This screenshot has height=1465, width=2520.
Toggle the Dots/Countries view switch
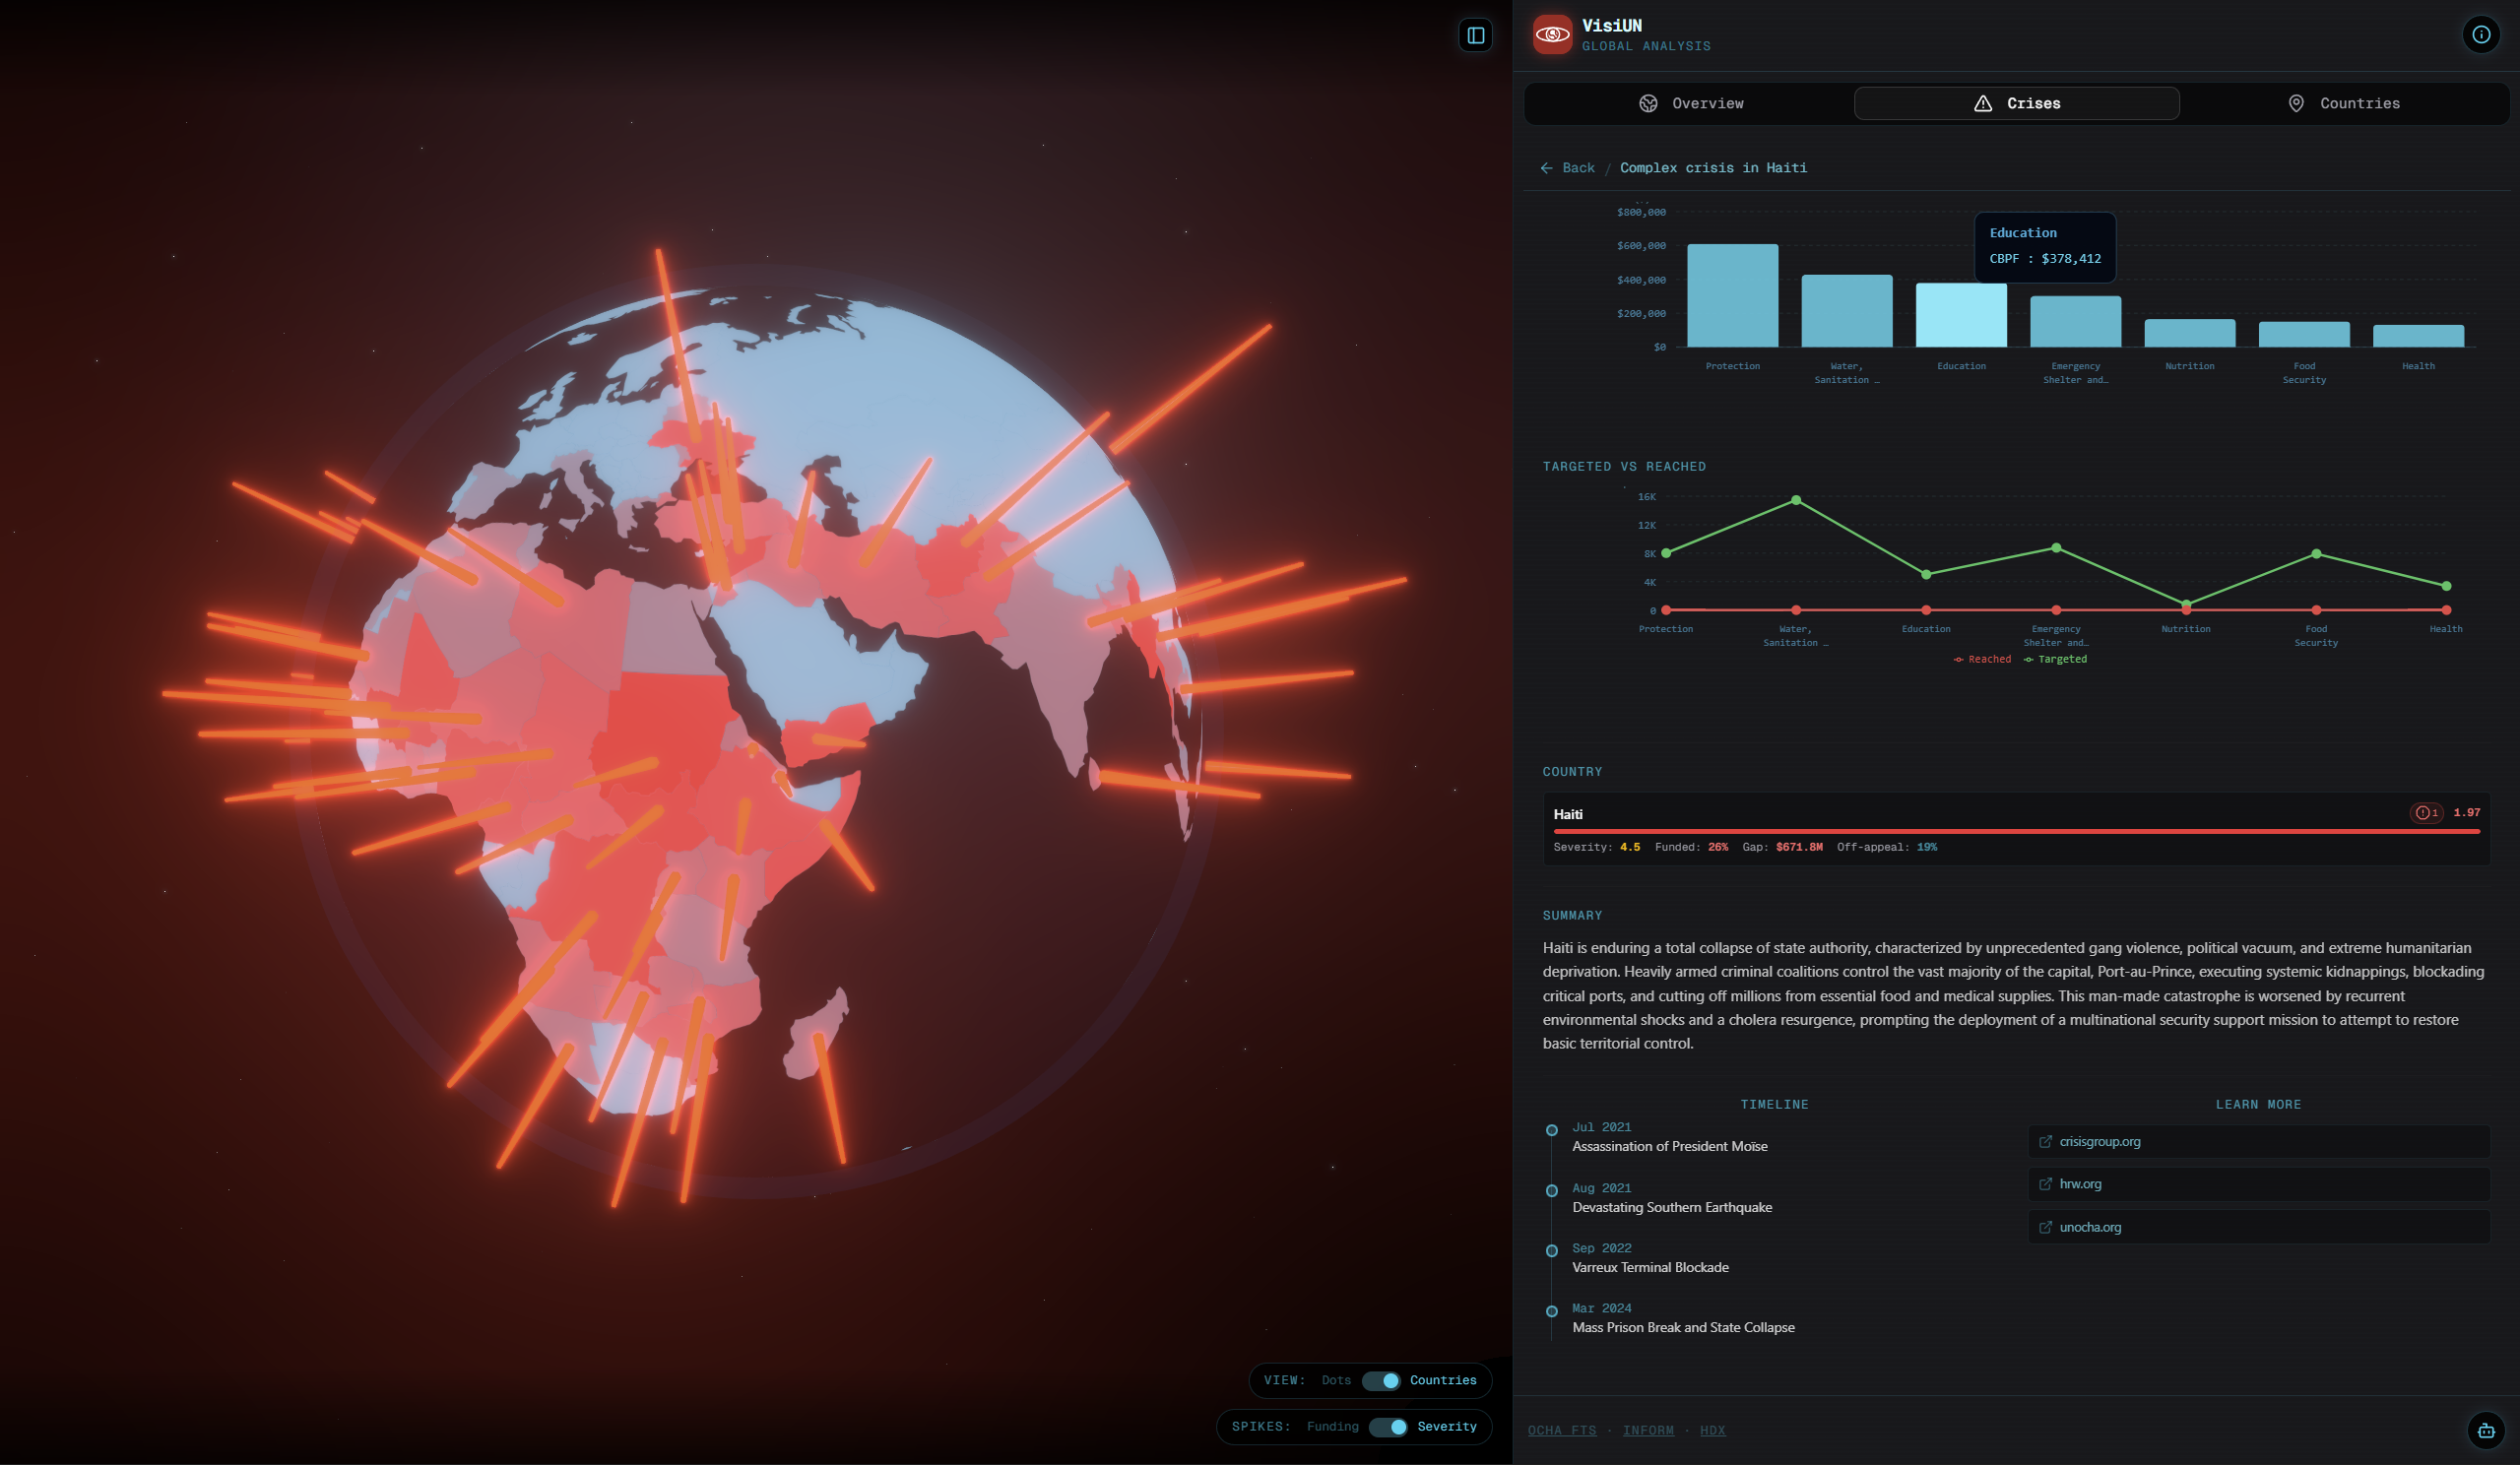pyautogui.click(x=1381, y=1381)
